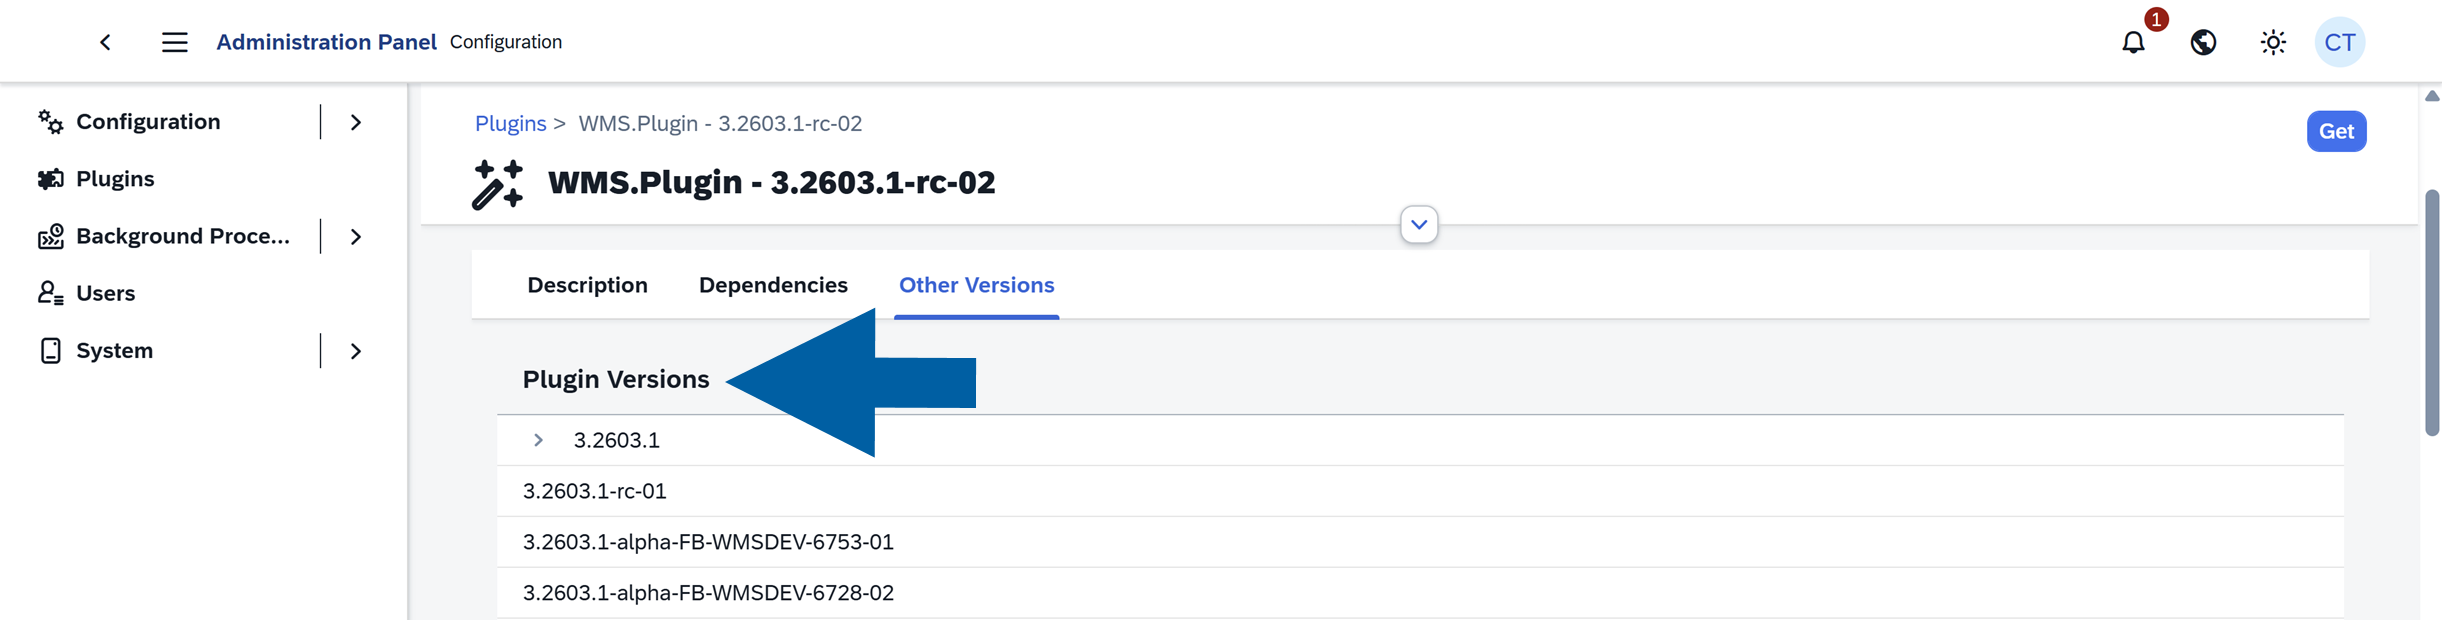
Task: Open the Configuration gear icon
Action: [50, 120]
